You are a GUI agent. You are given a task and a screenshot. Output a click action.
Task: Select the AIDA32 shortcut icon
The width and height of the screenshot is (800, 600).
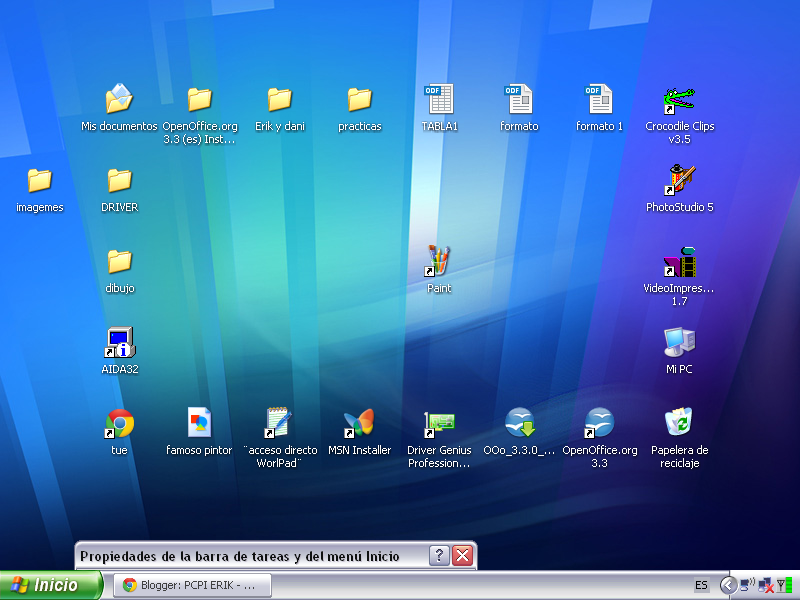coord(119,342)
